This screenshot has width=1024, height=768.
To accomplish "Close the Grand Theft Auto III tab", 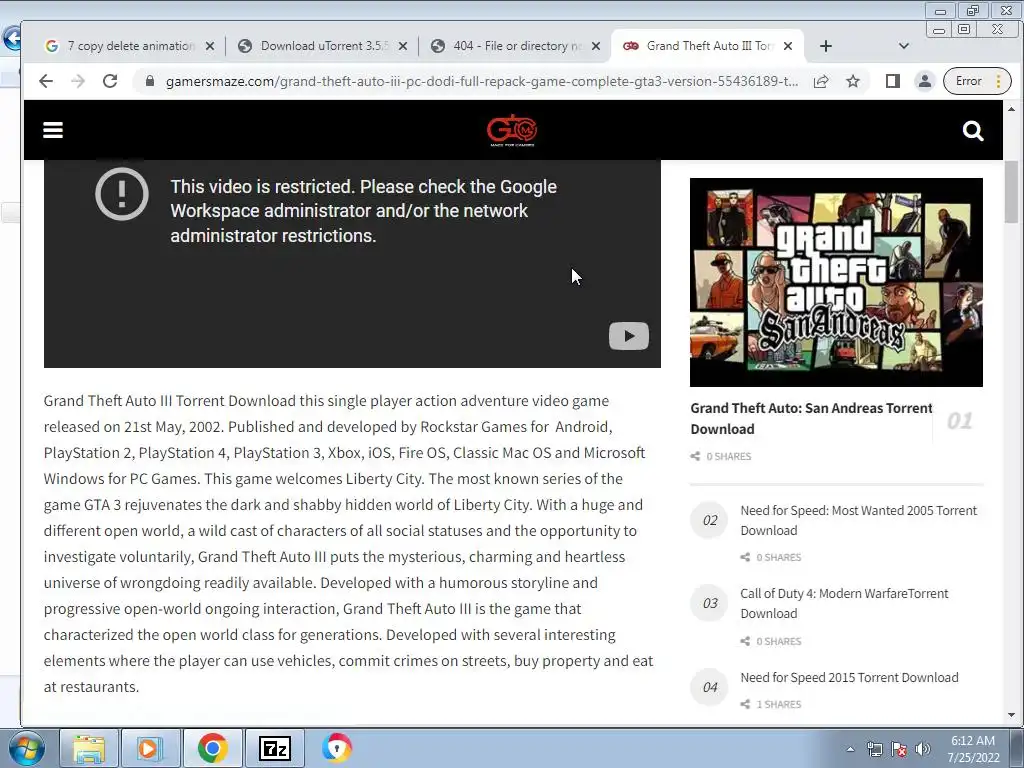I will (788, 46).
